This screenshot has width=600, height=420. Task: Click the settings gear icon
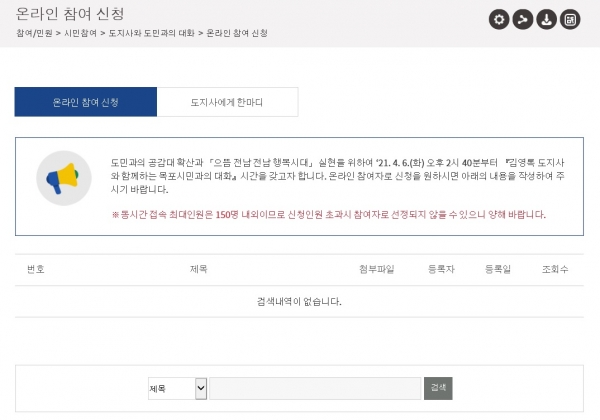497,19
